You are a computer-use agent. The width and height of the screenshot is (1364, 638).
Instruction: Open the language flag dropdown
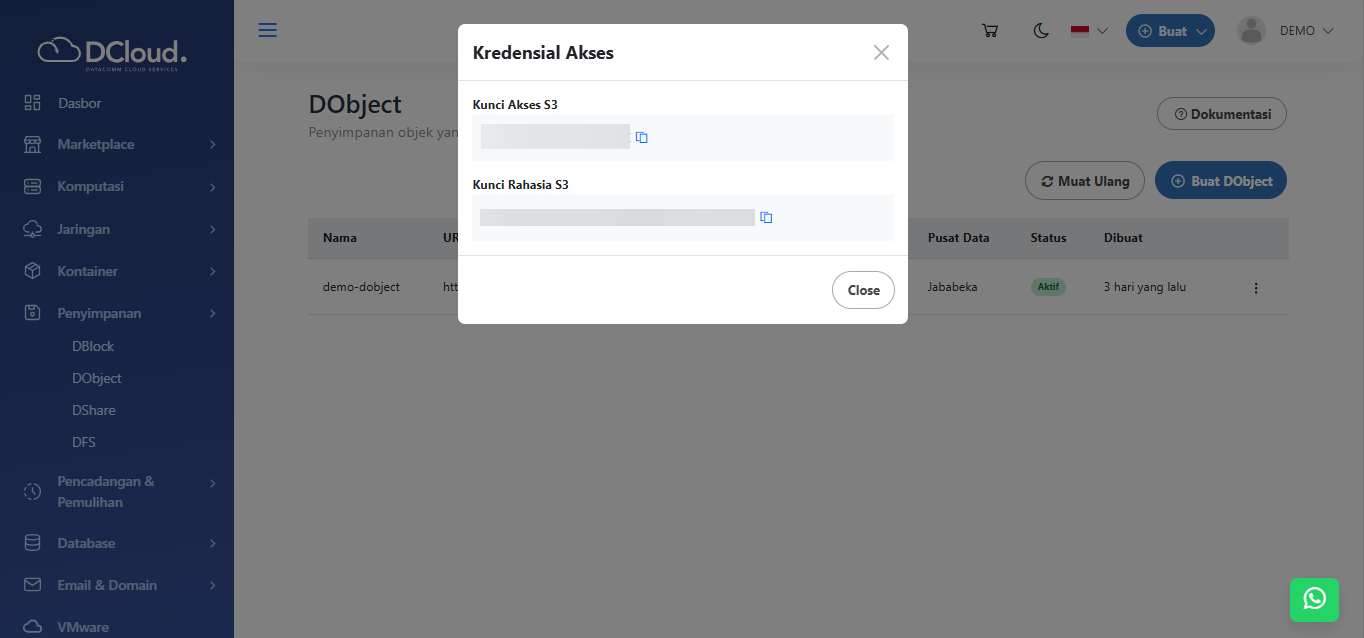(1089, 31)
